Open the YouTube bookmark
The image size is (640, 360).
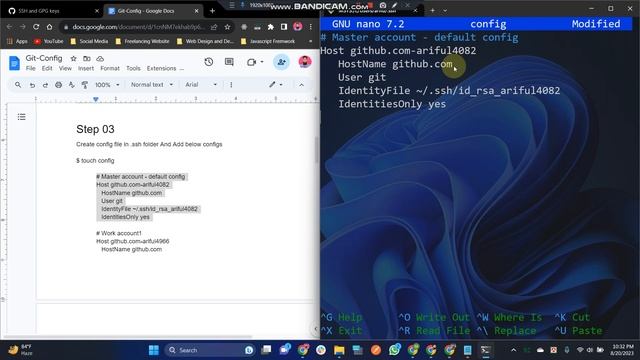(x=49, y=41)
